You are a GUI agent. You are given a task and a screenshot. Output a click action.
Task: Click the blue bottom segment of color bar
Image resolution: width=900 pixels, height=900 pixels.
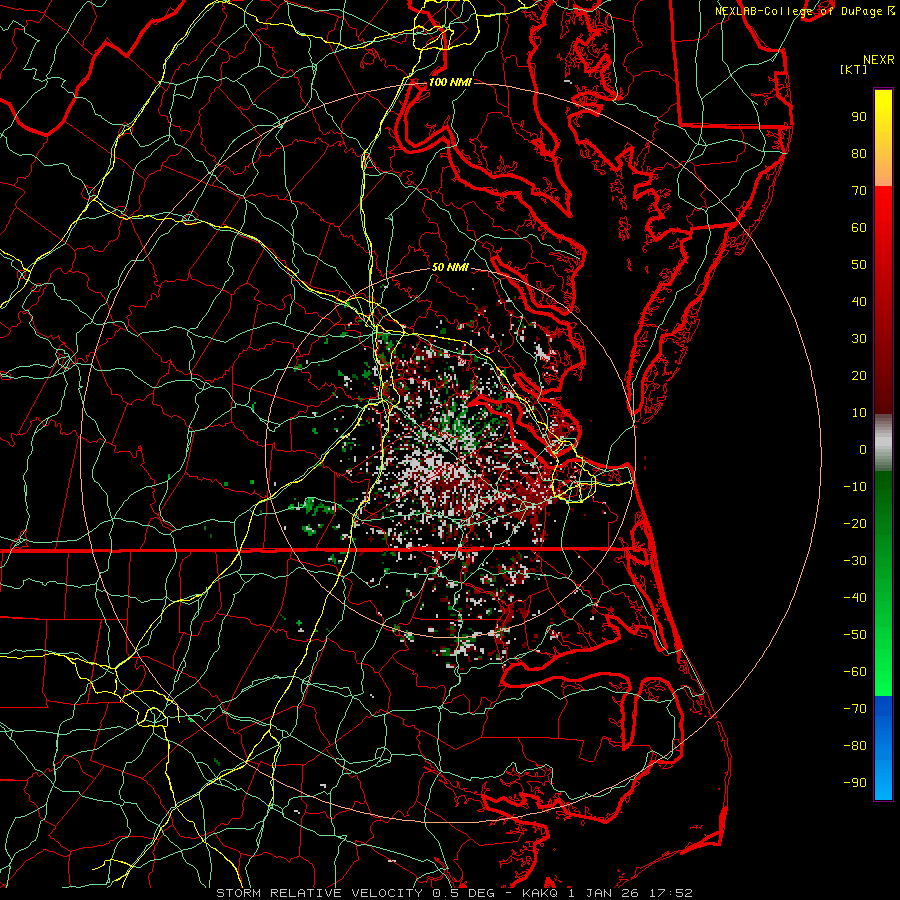click(883, 747)
